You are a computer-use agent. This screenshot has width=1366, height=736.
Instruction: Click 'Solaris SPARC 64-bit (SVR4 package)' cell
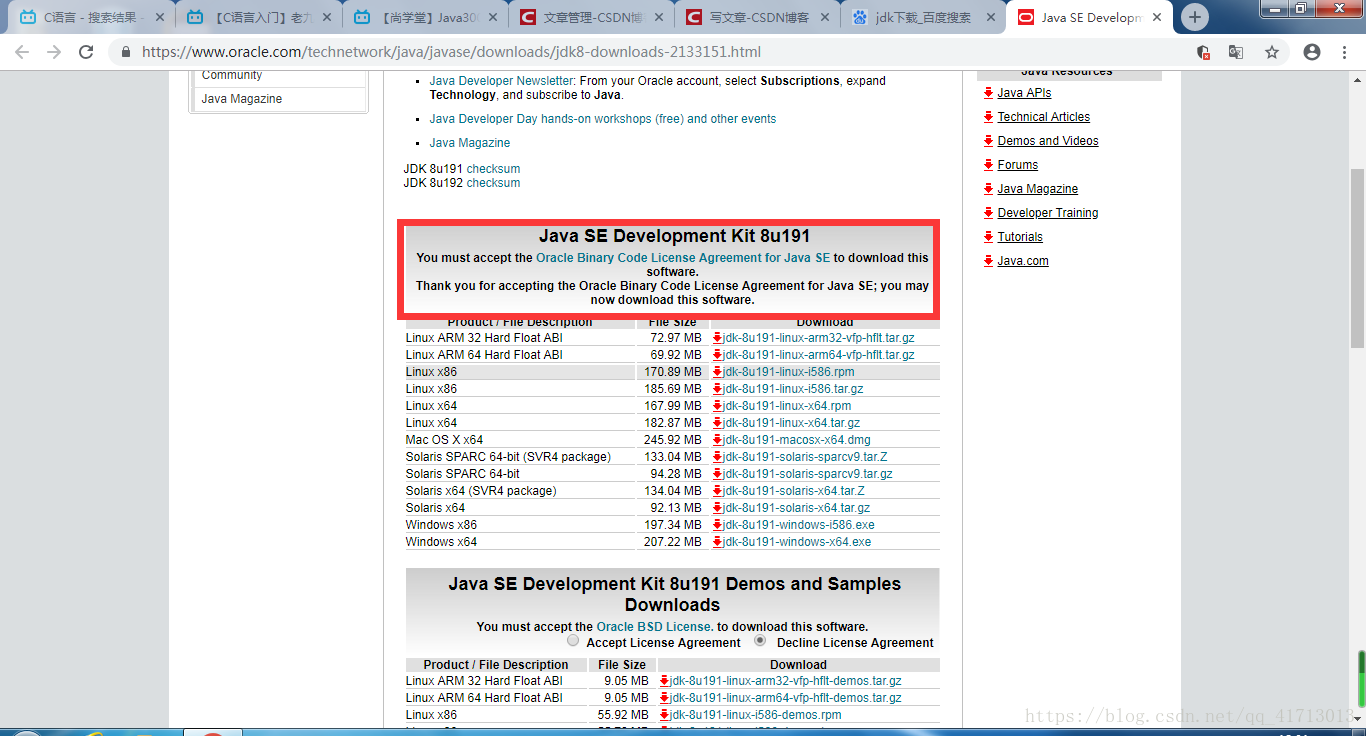coord(520,457)
